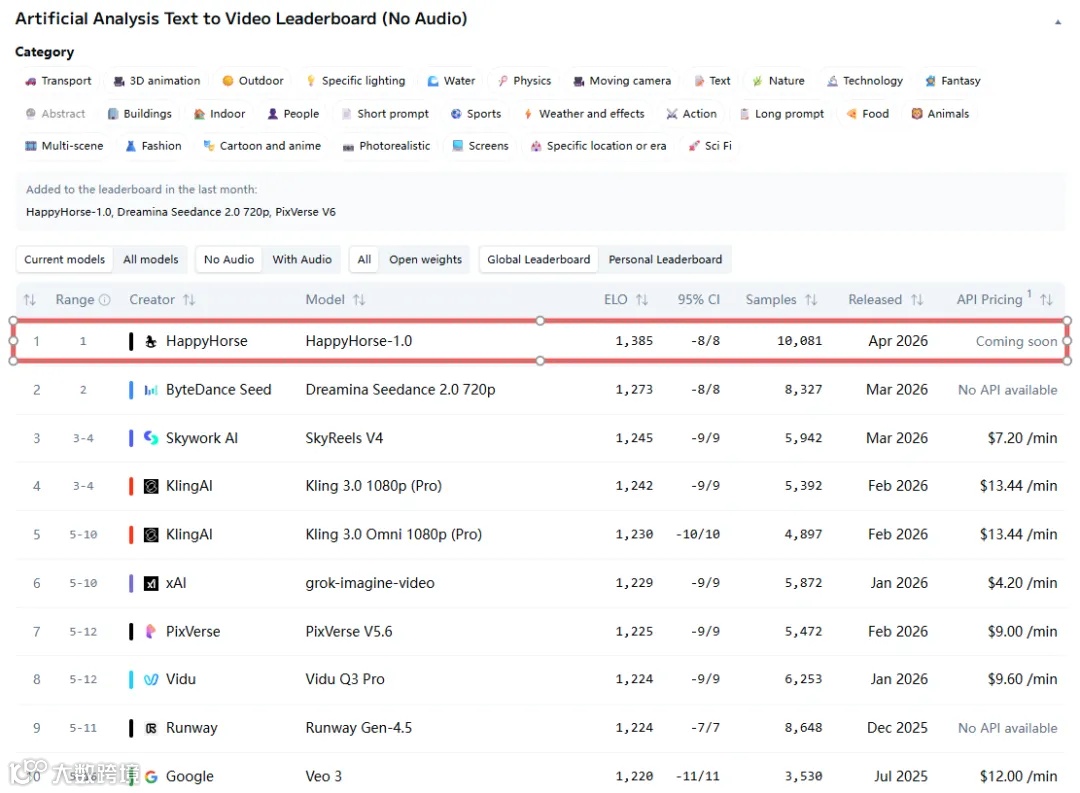The width and height of the screenshot is (1080, 793).
Task: Filter by Short prompt category
Action: point(386,114)
